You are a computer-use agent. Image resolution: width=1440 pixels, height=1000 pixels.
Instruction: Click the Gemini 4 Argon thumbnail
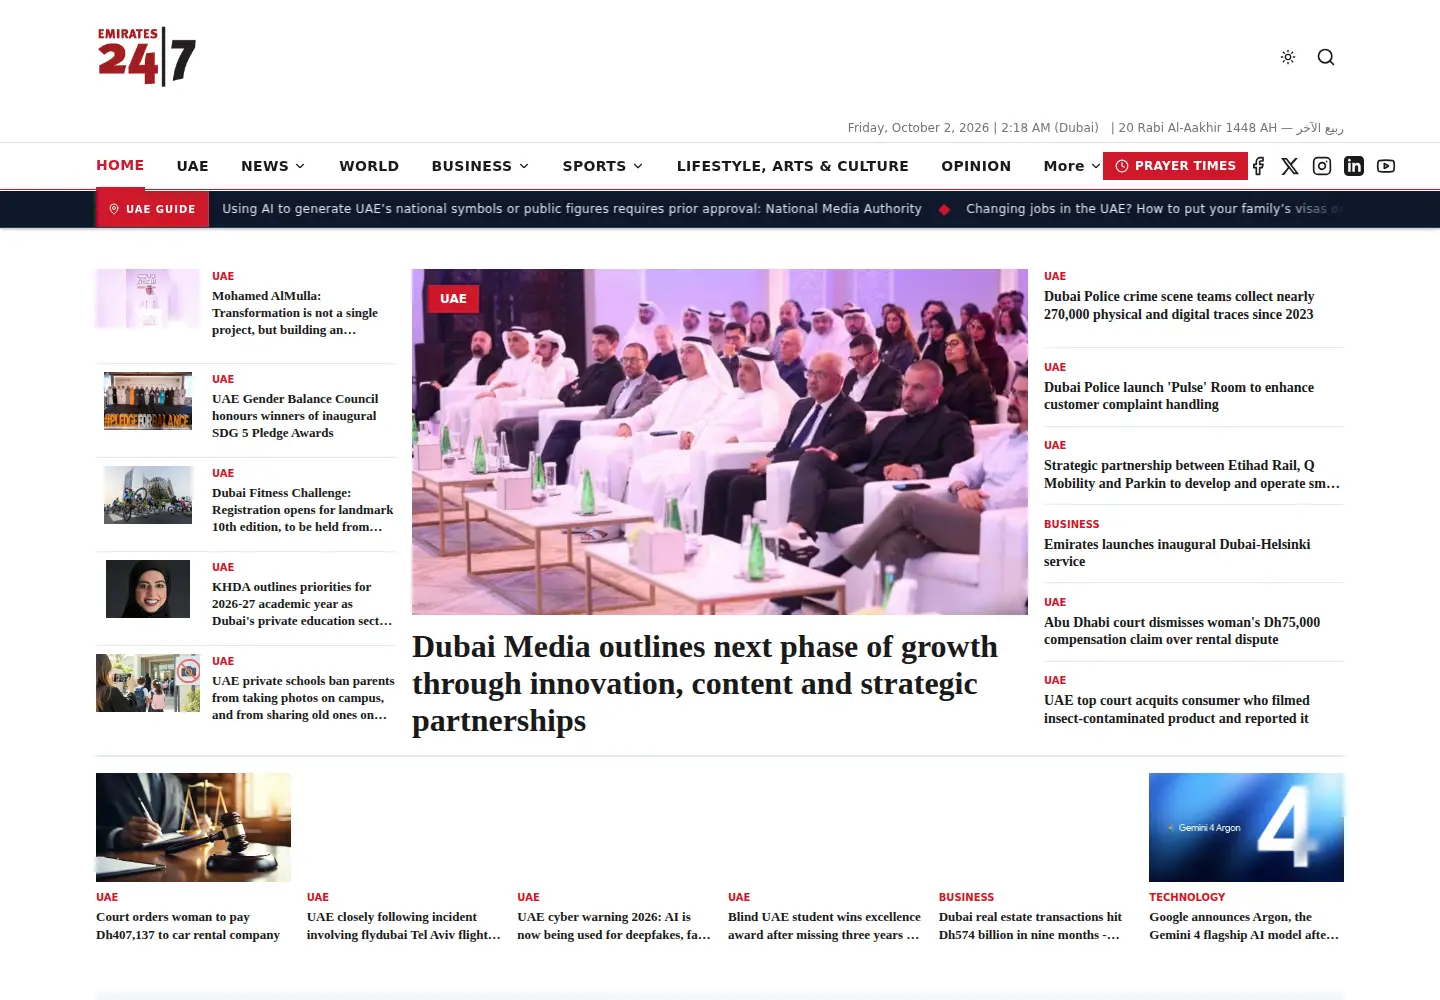1246,827
